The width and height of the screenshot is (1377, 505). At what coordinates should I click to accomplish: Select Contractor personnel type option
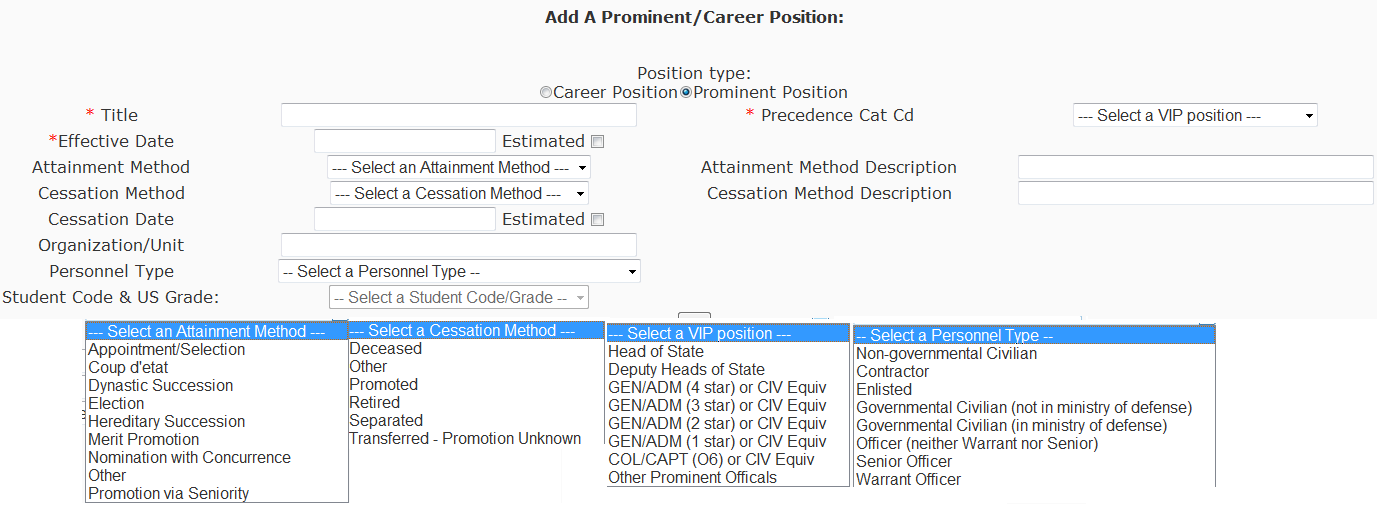coord(892,372)
